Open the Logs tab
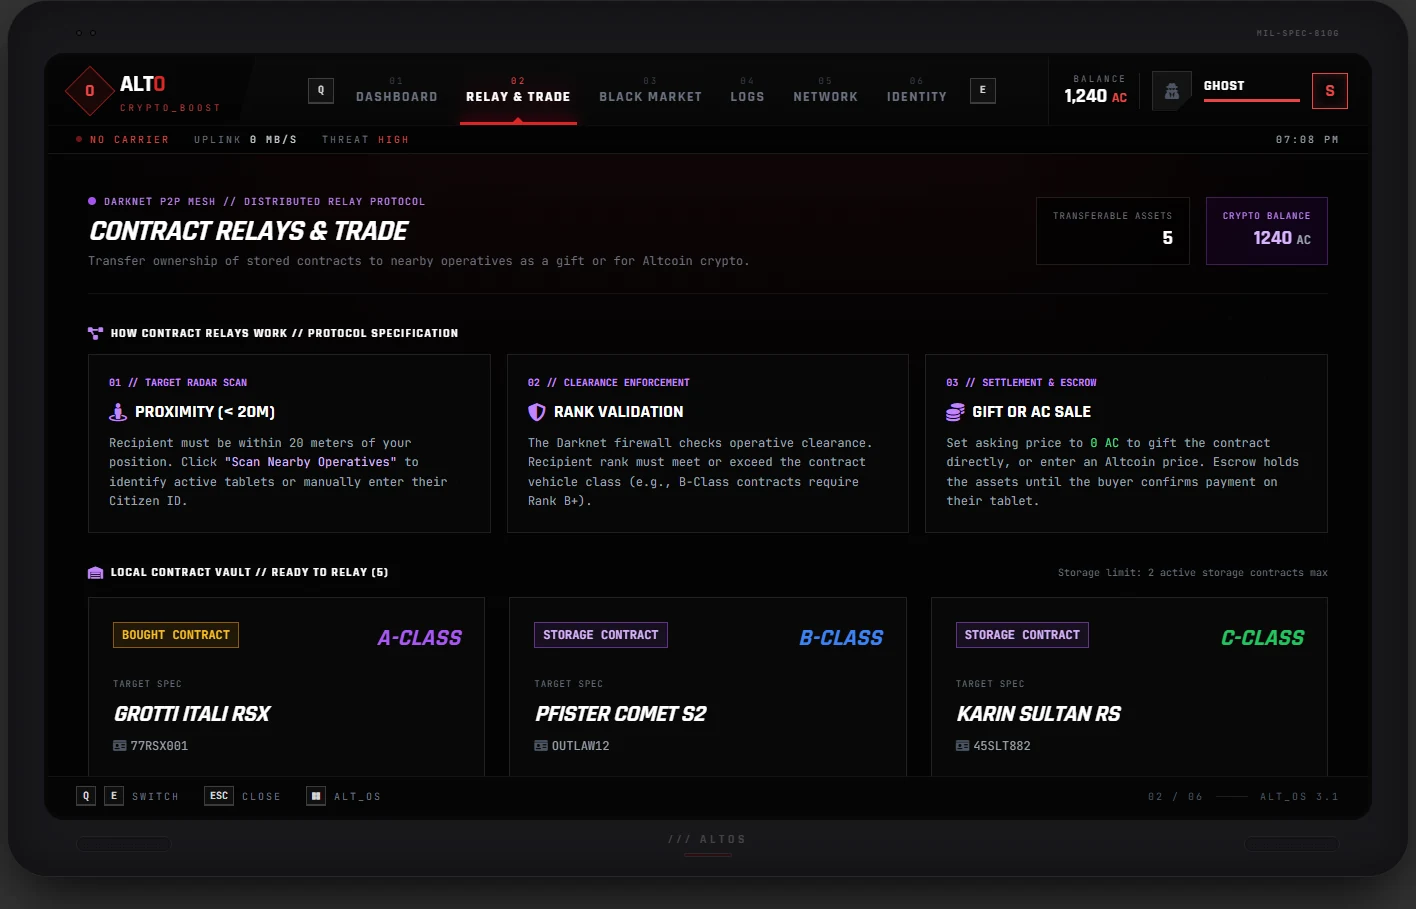Image resolution: width=1416 pixels, height=909 pixels. click(747, 91)
